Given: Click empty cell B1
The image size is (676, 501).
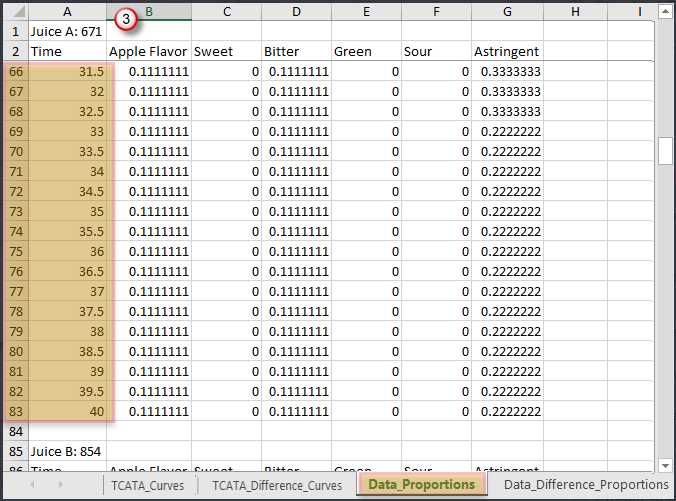Looking at the screenshot, I should [149, 31].
